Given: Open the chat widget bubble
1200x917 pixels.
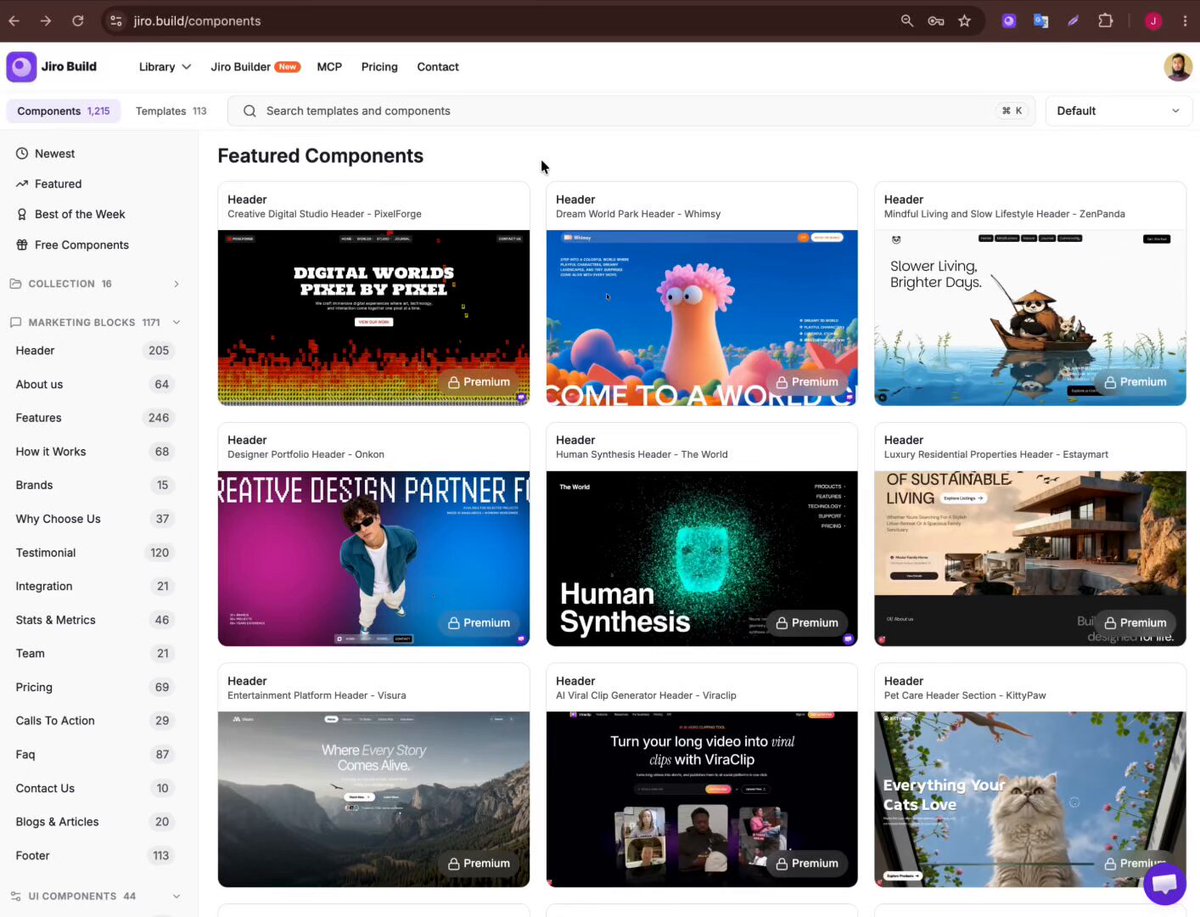Looking at the screenshot, I should pos(1164,884).
